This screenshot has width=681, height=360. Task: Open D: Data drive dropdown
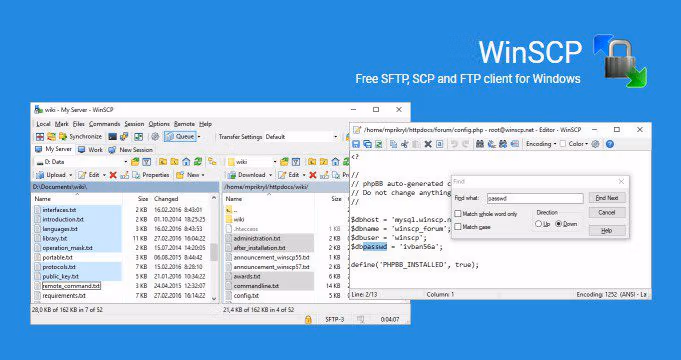[126, 162]
